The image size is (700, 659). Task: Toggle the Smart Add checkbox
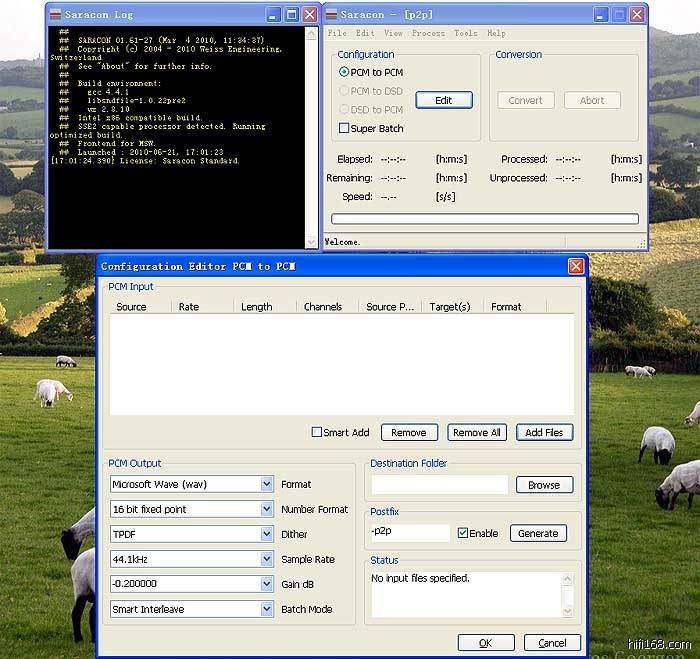point(317,432)
